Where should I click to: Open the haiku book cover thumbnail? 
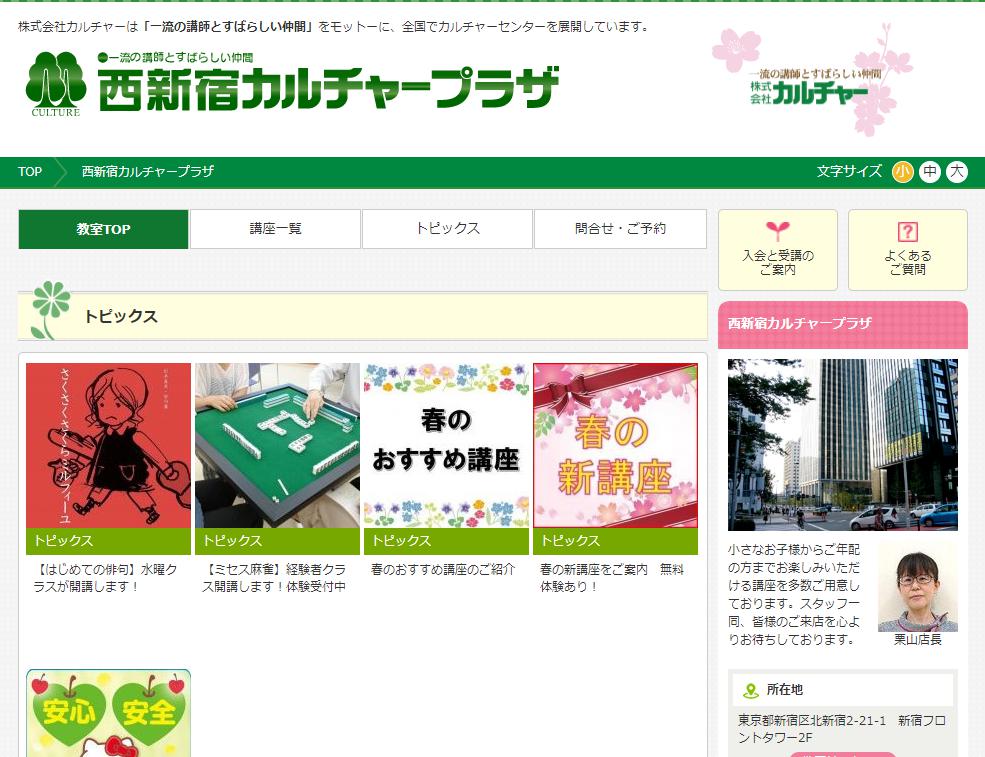108,445
